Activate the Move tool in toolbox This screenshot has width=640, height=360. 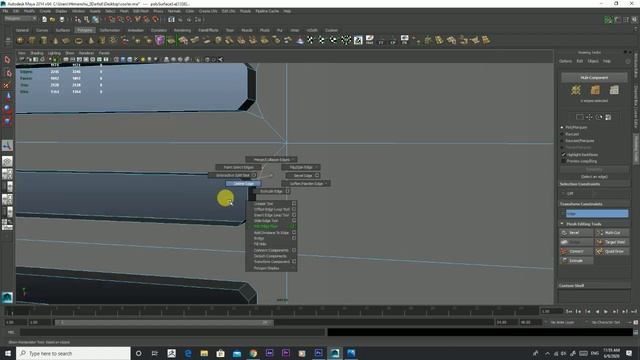click(x=7, y=97)
